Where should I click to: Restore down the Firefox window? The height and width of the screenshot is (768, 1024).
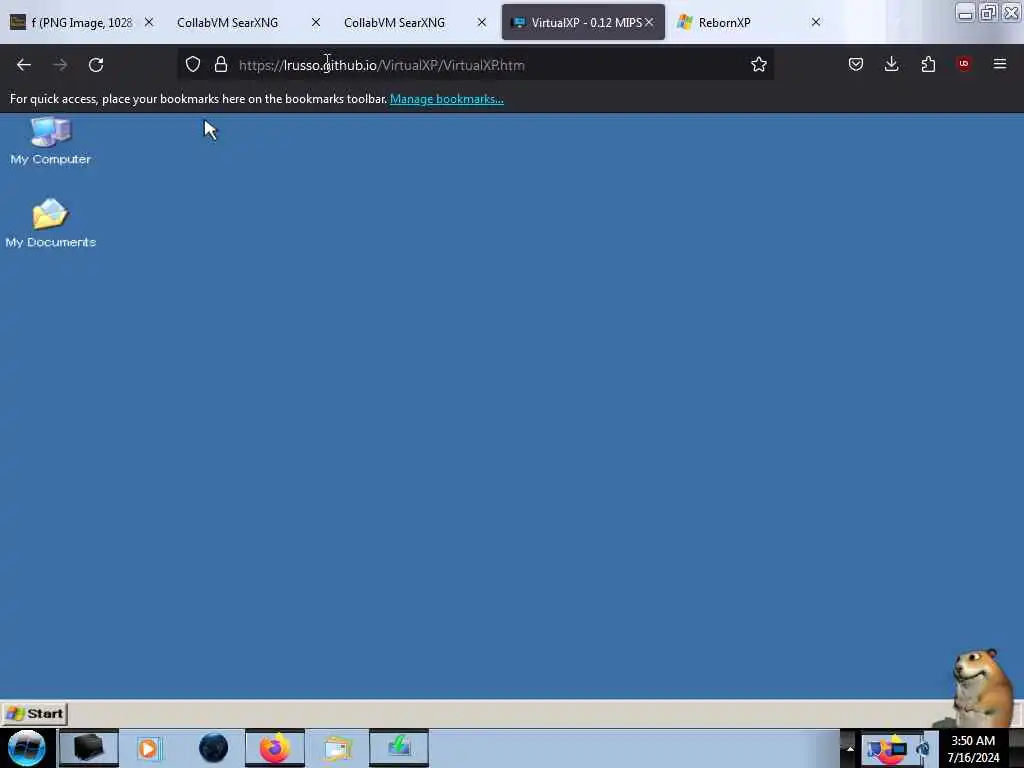click(x=988, y=13)
